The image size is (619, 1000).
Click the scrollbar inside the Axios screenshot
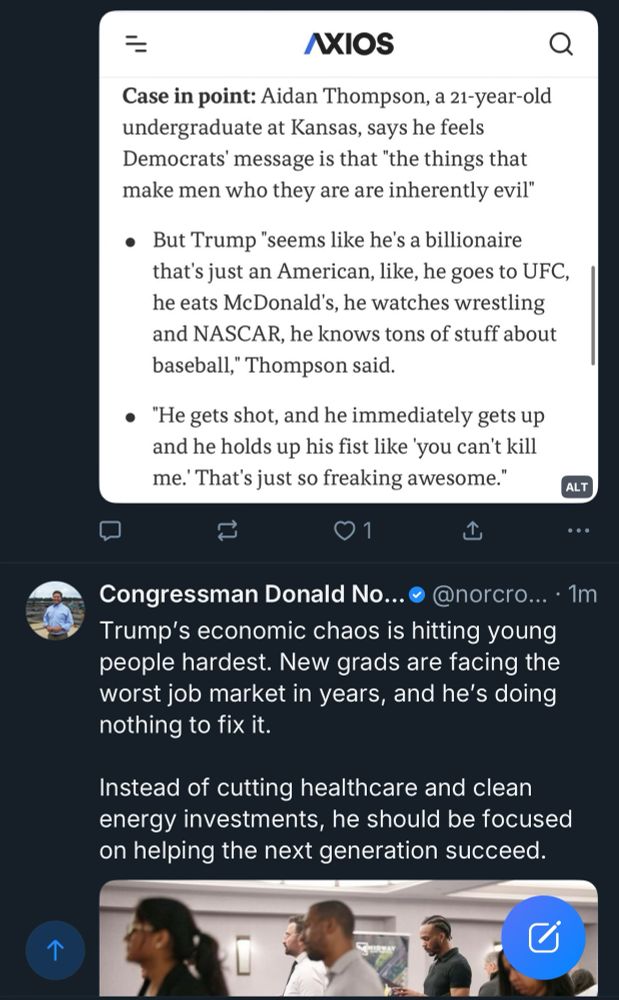tap(593, 315)
